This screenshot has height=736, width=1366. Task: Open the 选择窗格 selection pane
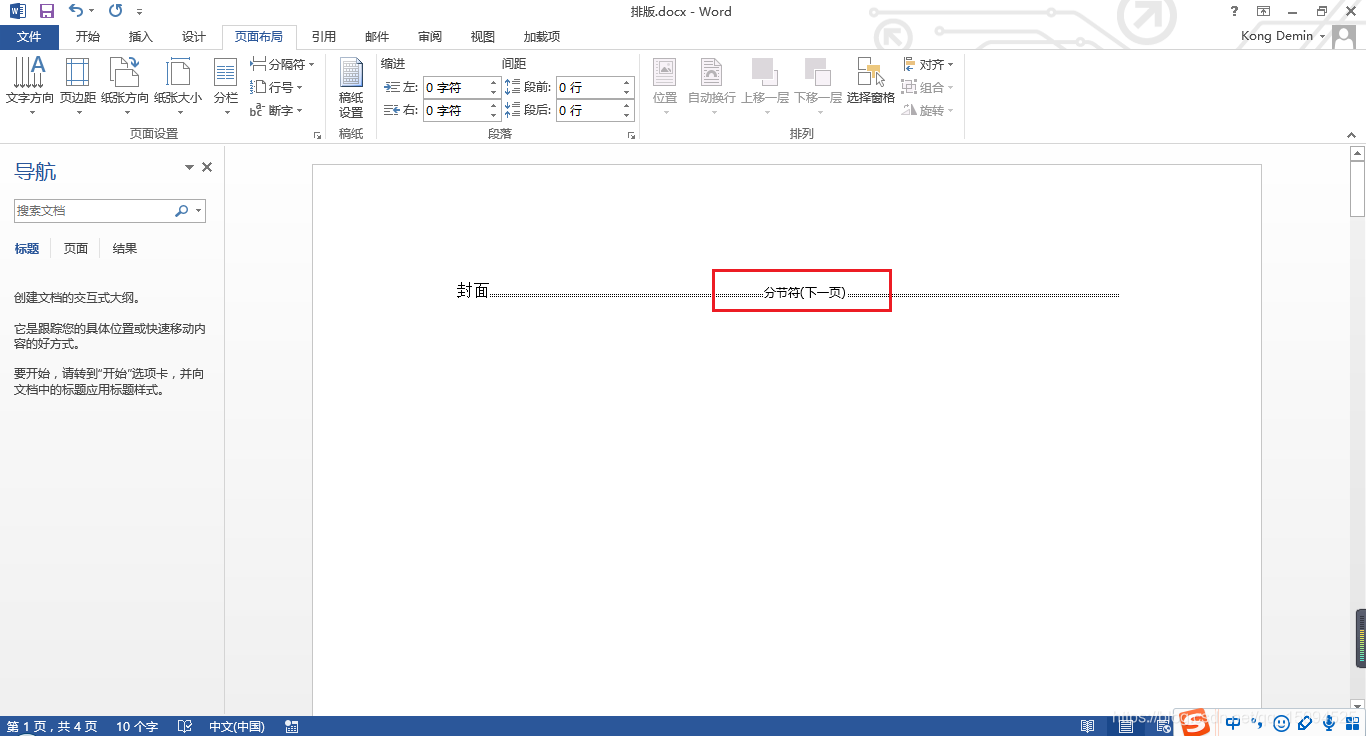871,82
